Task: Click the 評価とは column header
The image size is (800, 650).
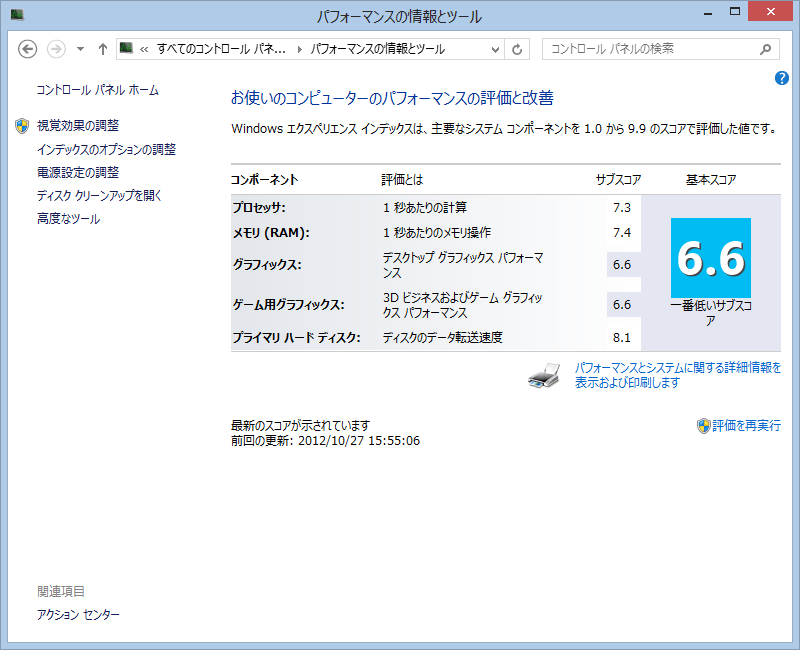Action: (402, 180)
